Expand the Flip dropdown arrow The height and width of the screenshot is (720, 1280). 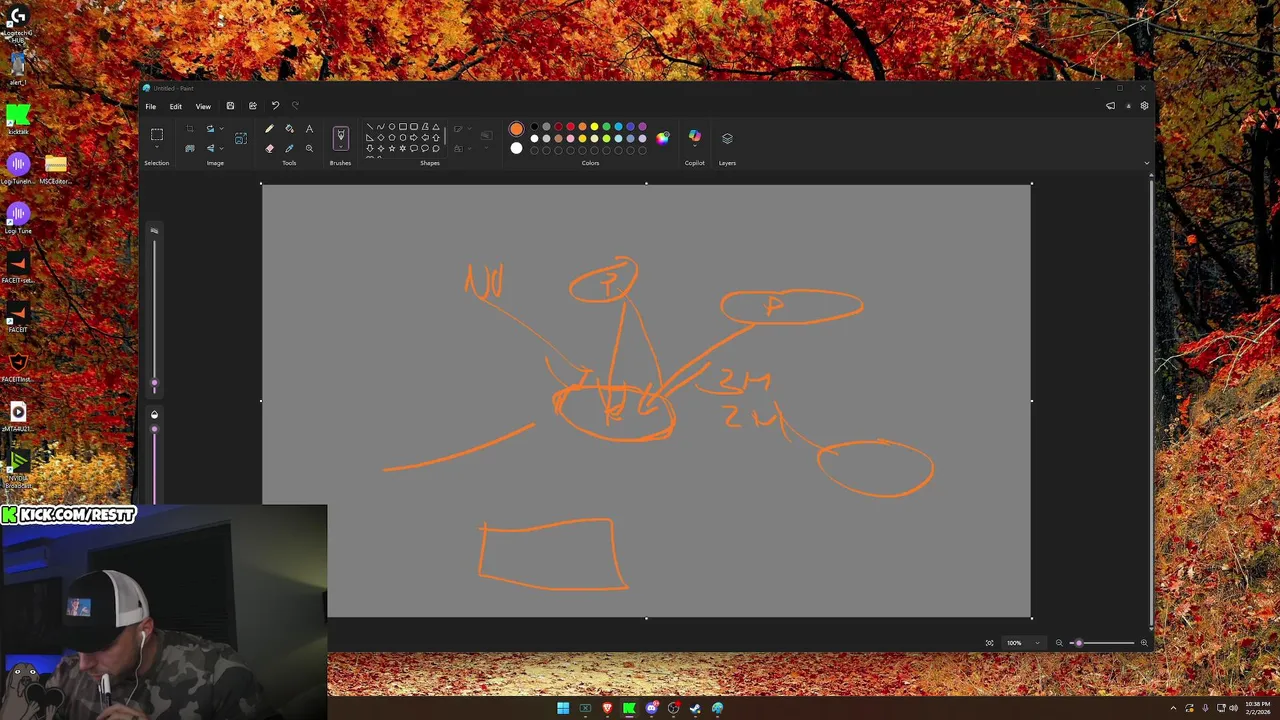point(221,148)
